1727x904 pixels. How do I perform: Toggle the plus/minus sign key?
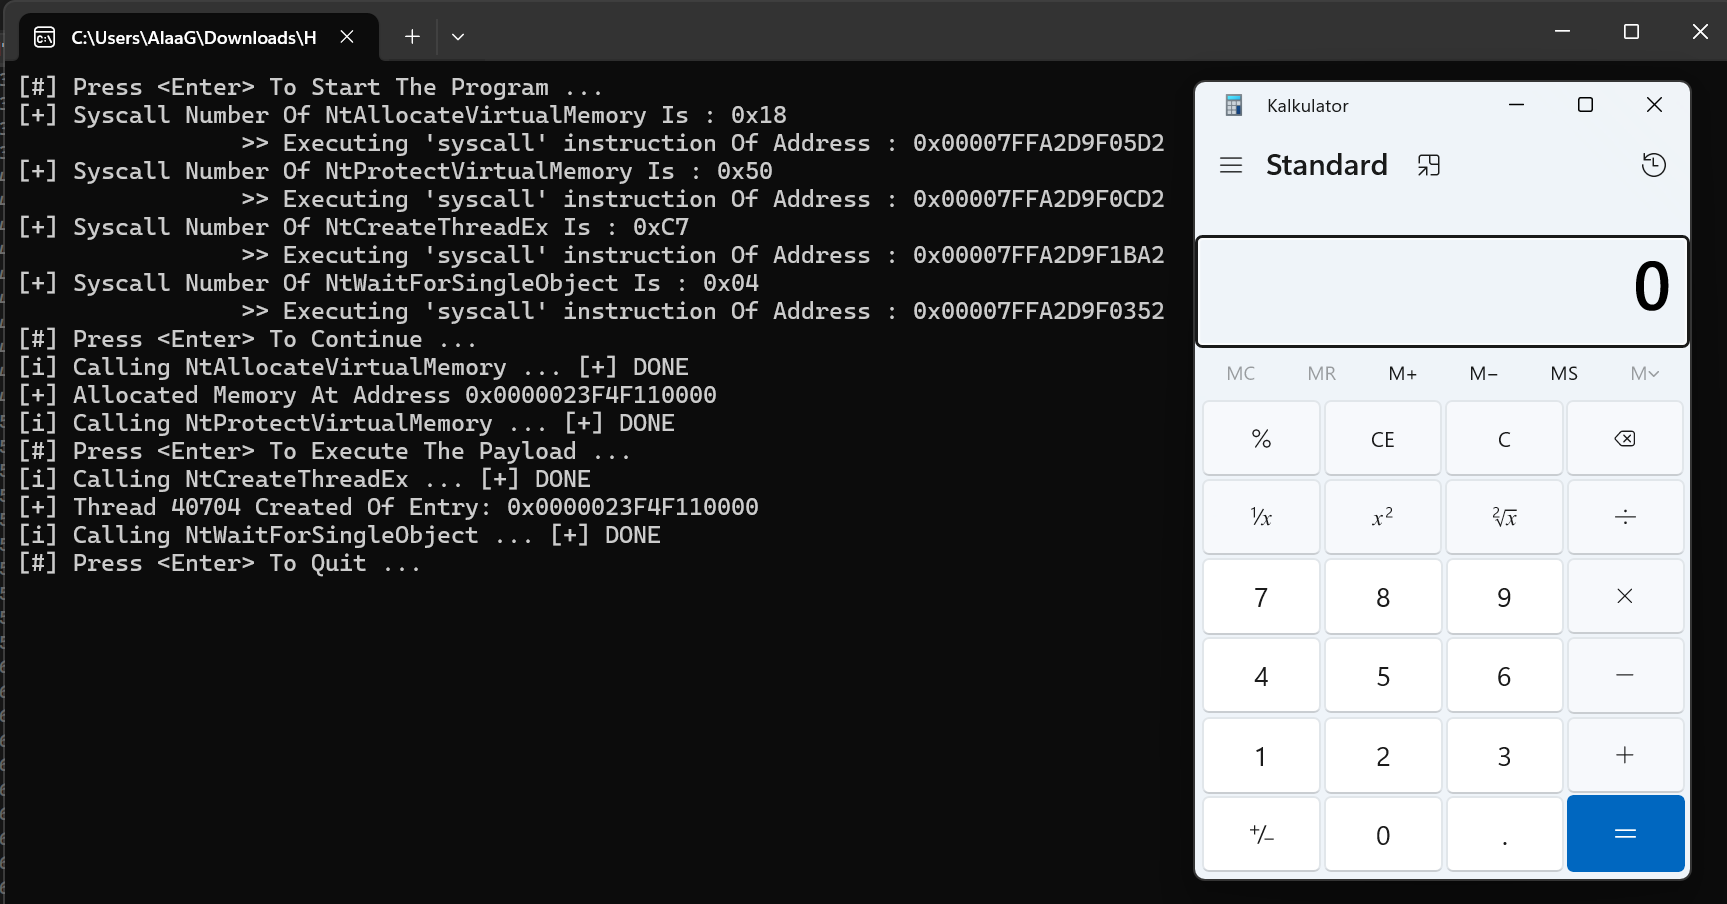1261,834
